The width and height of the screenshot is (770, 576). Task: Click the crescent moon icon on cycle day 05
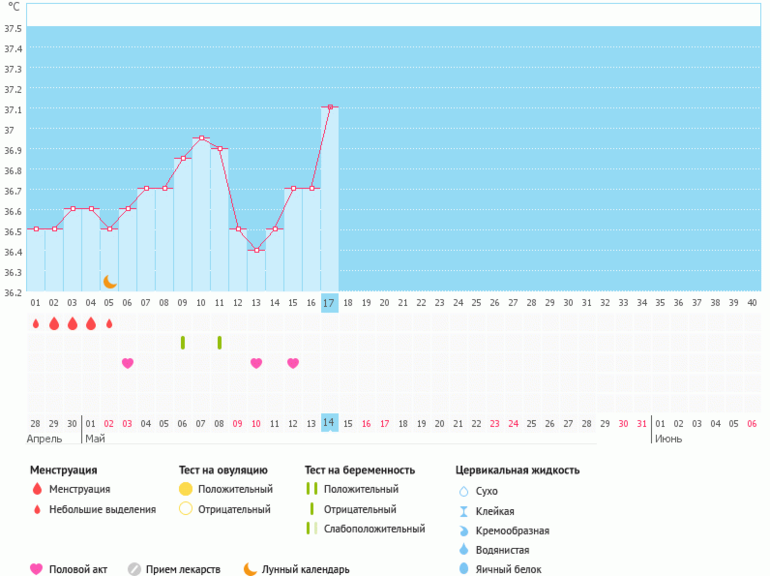(110, 282)
